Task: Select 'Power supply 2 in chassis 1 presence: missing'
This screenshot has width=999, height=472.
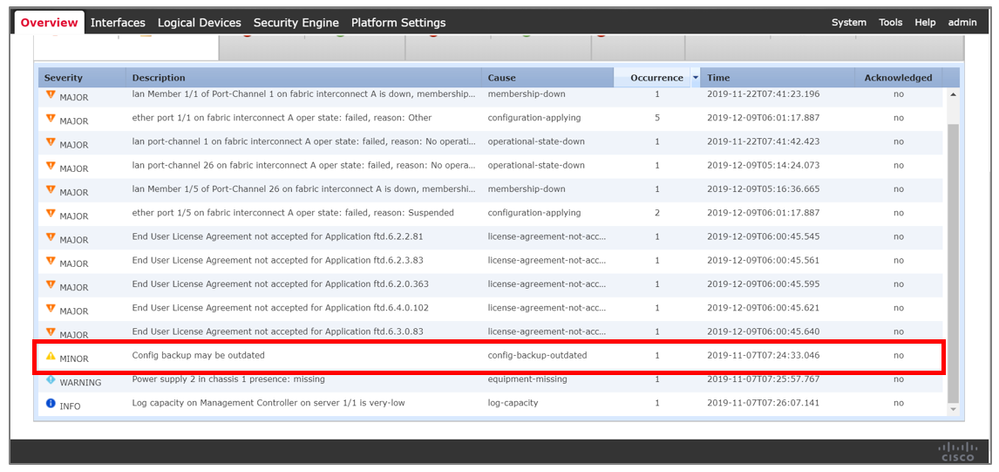Action: point(228,380)
